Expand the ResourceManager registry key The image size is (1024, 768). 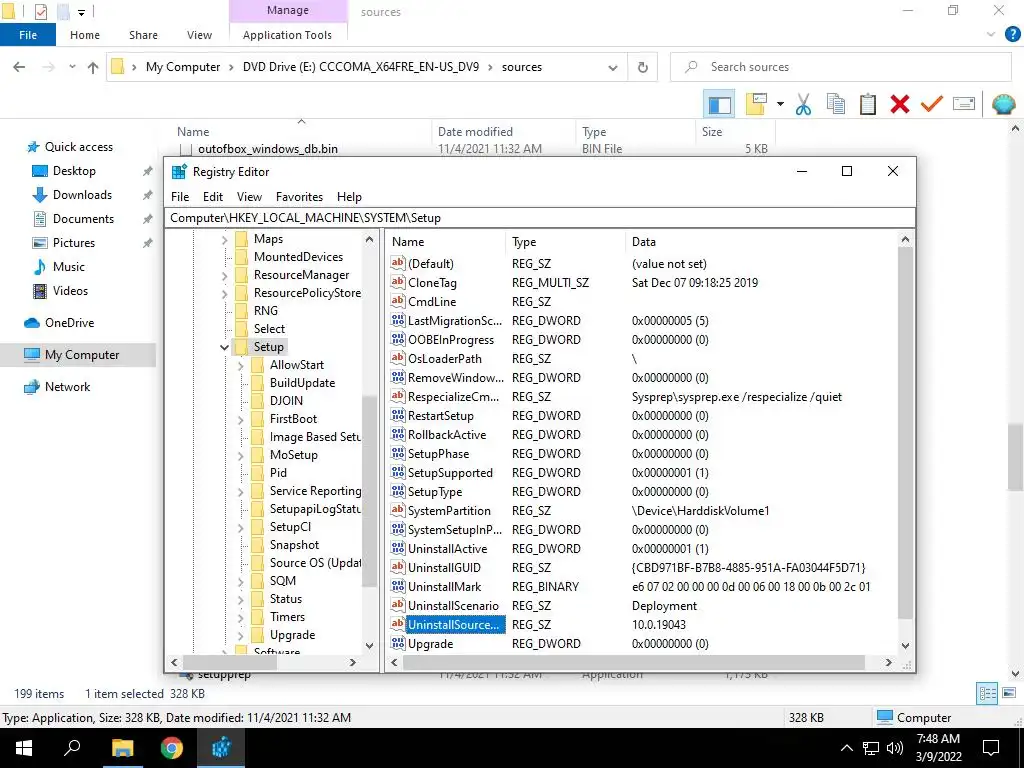[224, 276]
